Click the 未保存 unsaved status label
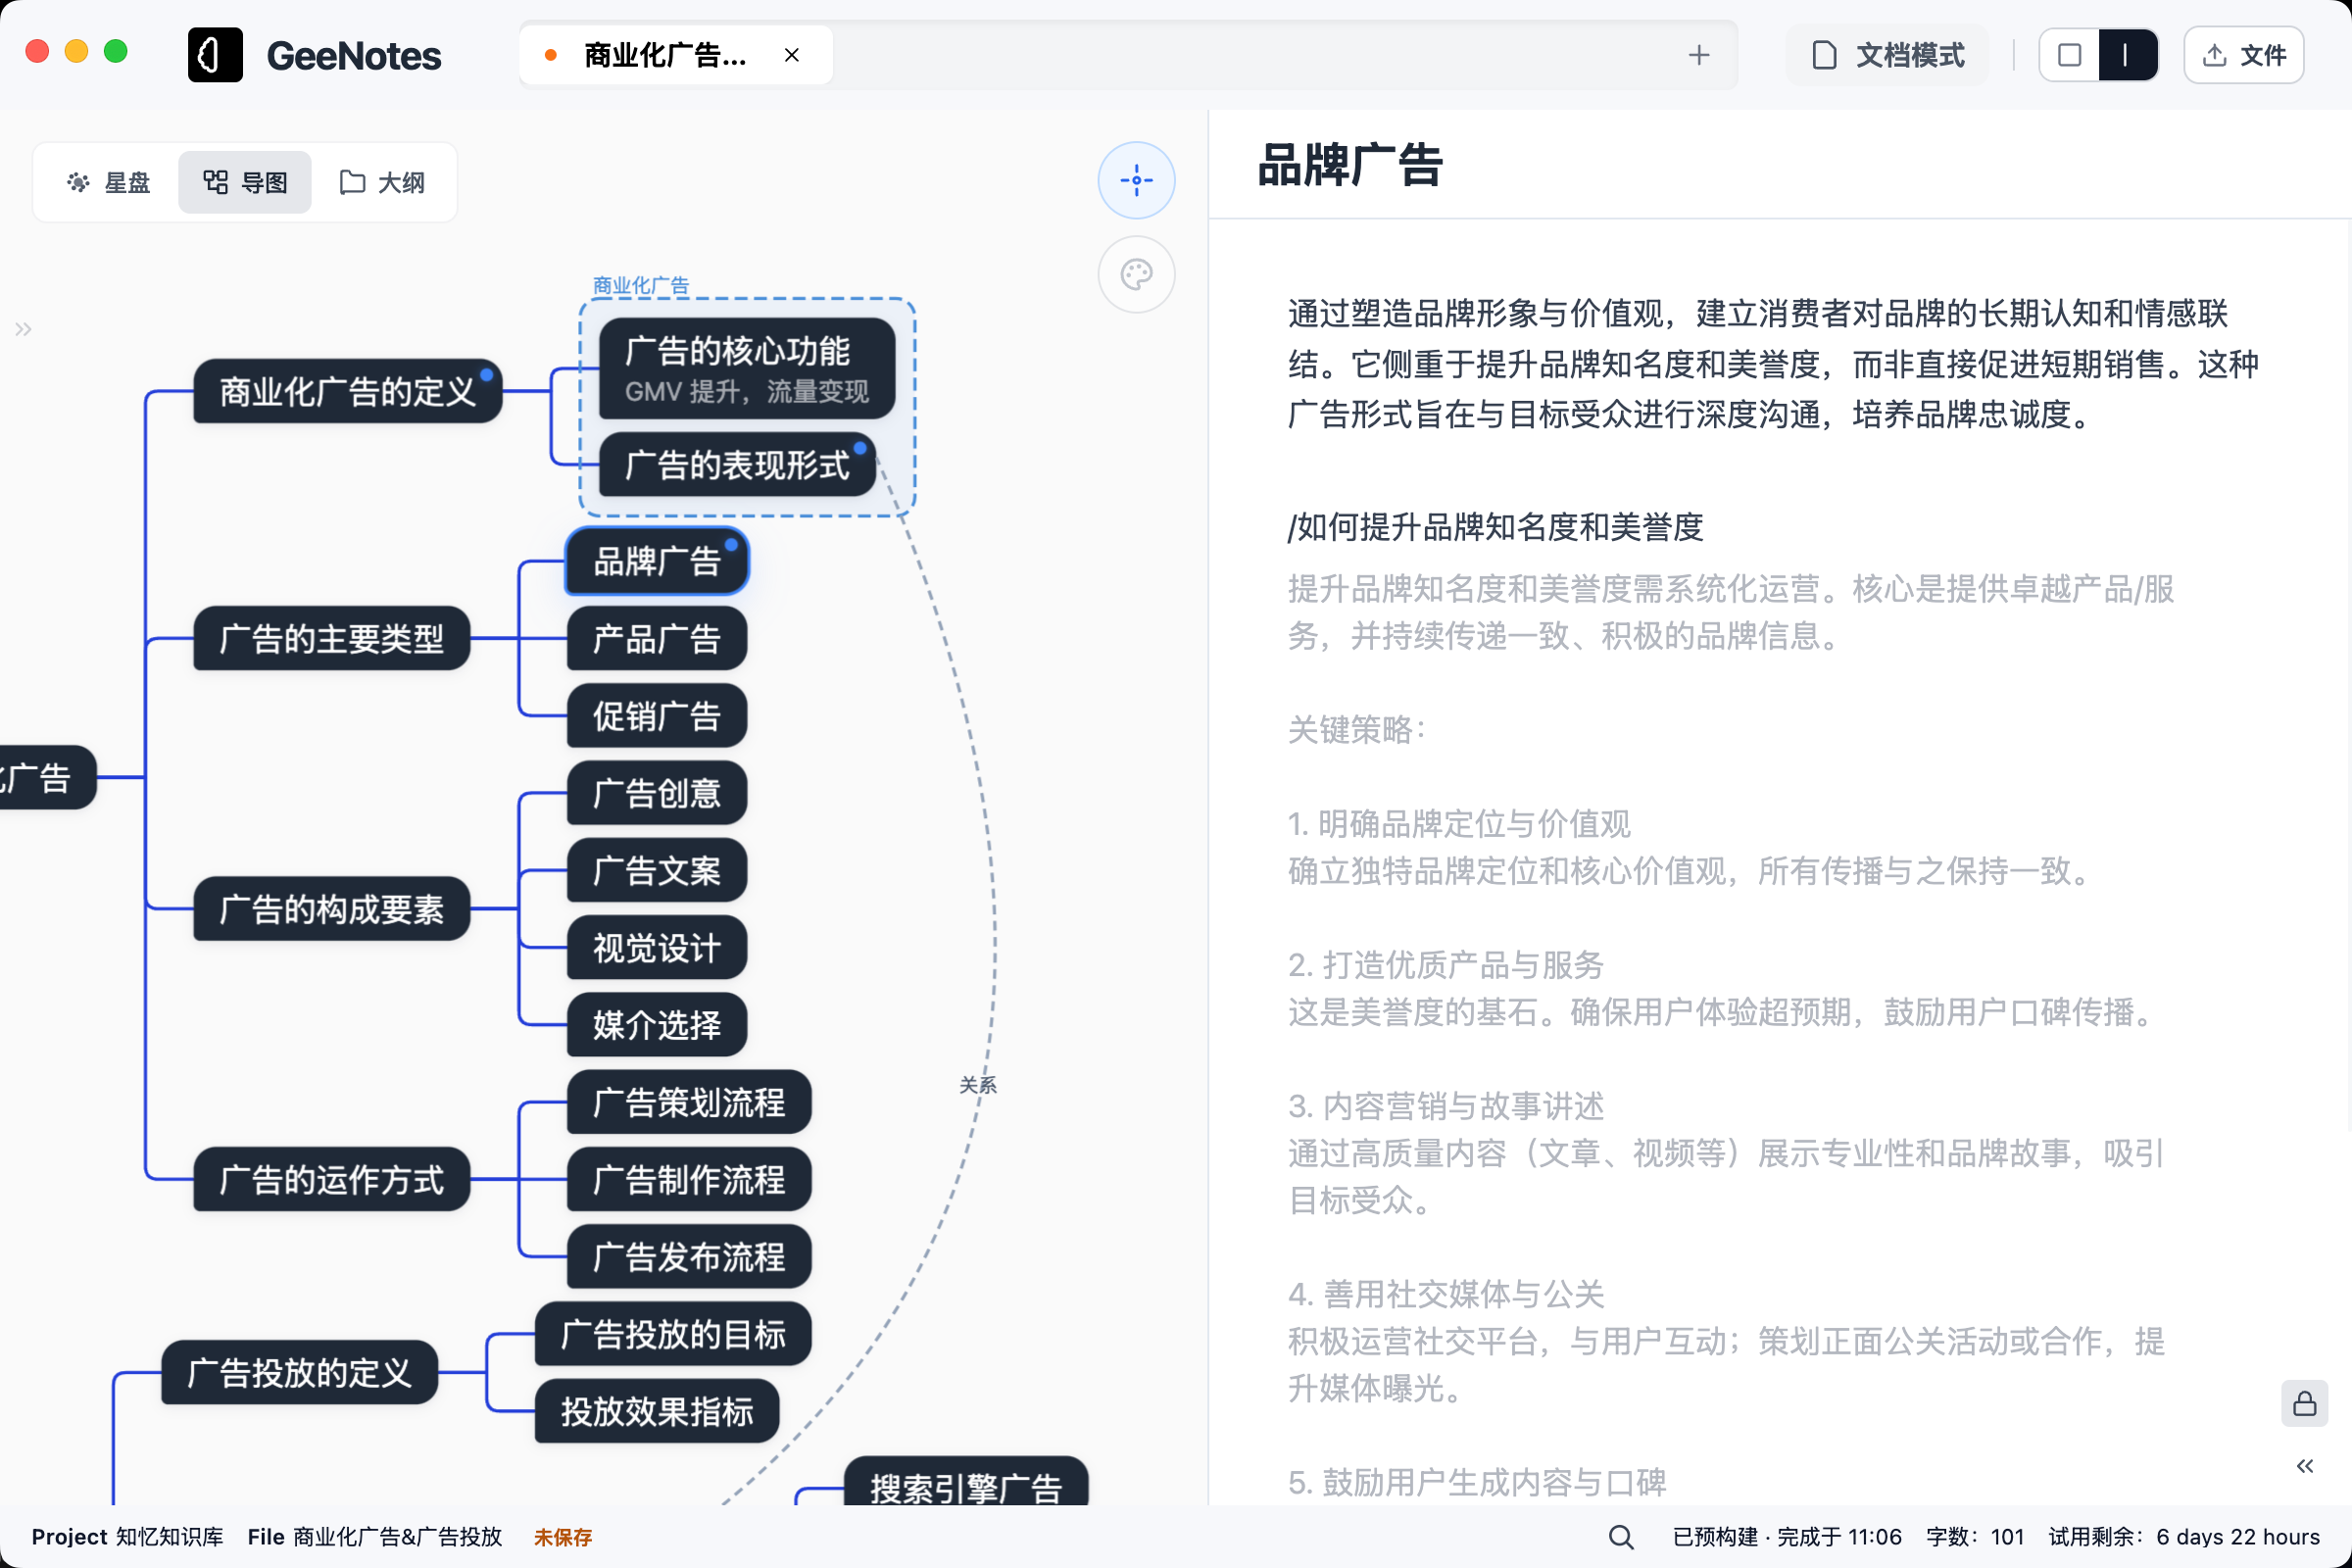Image resolution: width=2352 pixels, height=1568 pixels. [562, 1537]
